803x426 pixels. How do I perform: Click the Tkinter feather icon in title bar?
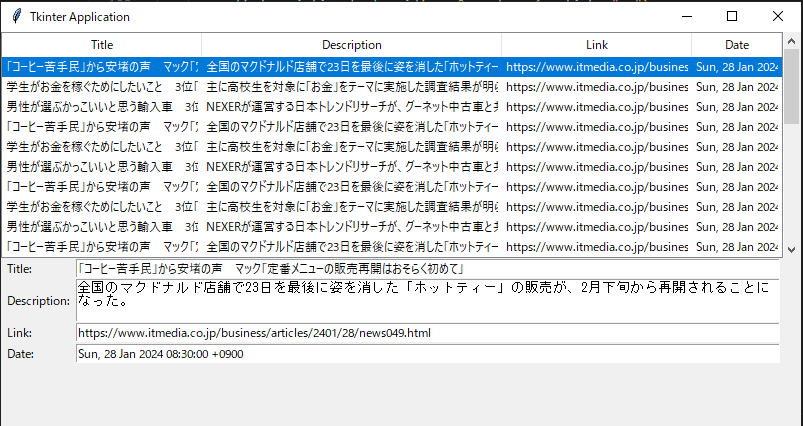click(x=15, y=17)
